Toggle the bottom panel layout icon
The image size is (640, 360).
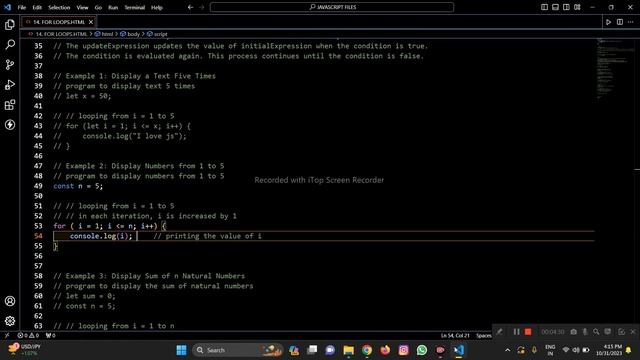tap(555, 7)
